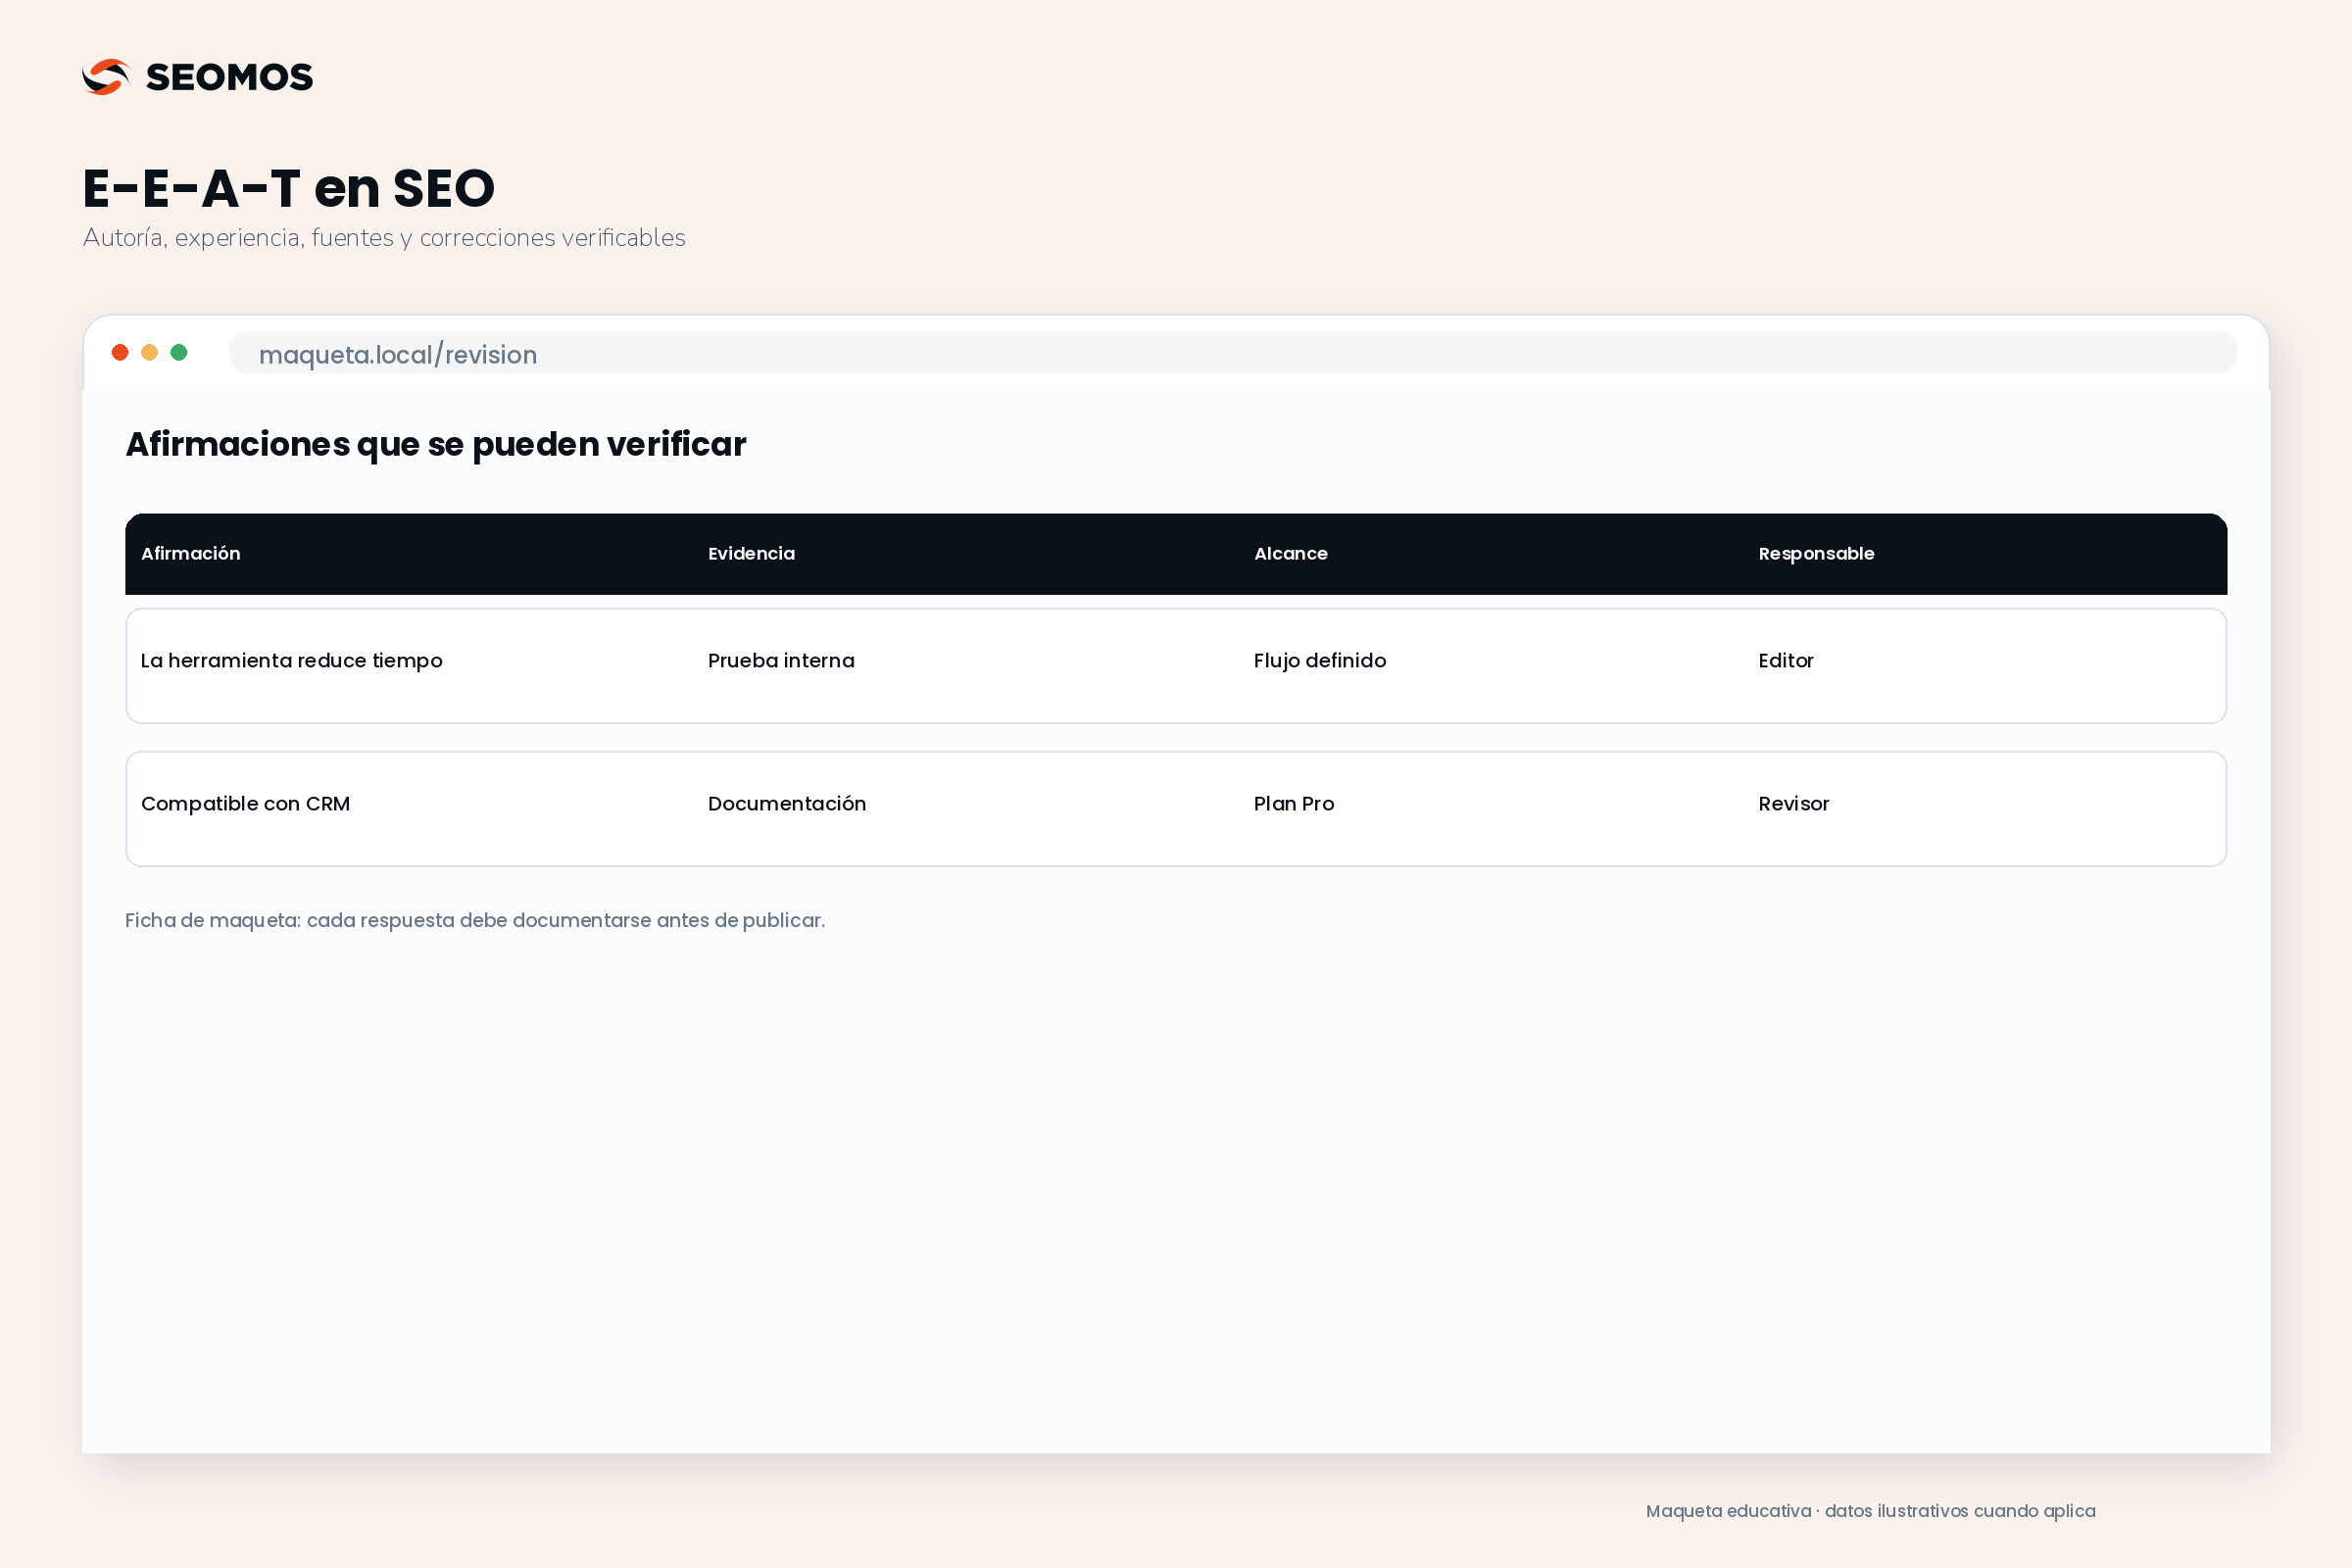2352x1568 pixels.
Task: Click the "Ficha de maqueta" footnote text
Action: pyautogui.click(x=475, y=920)
